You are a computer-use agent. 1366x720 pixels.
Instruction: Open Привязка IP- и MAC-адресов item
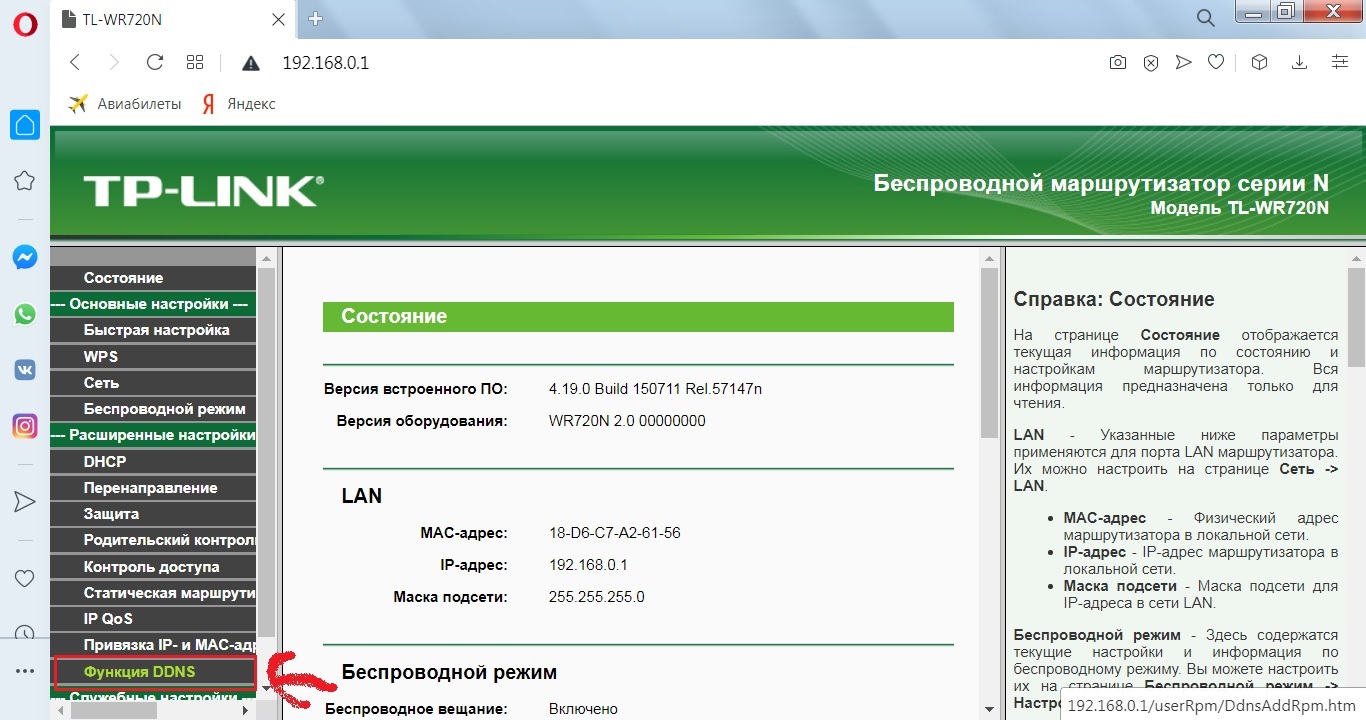(154, 645)
